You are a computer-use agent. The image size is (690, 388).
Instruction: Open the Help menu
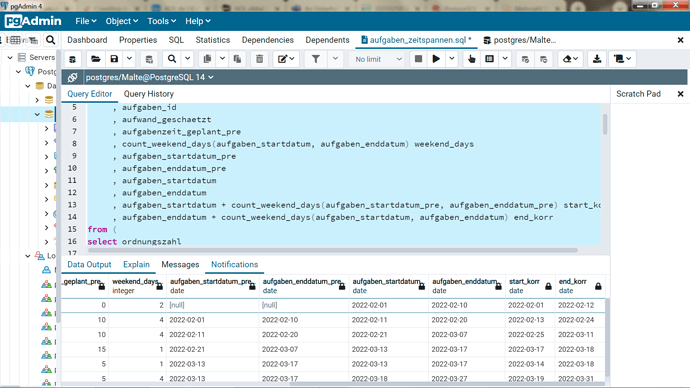tap(198, 21)
